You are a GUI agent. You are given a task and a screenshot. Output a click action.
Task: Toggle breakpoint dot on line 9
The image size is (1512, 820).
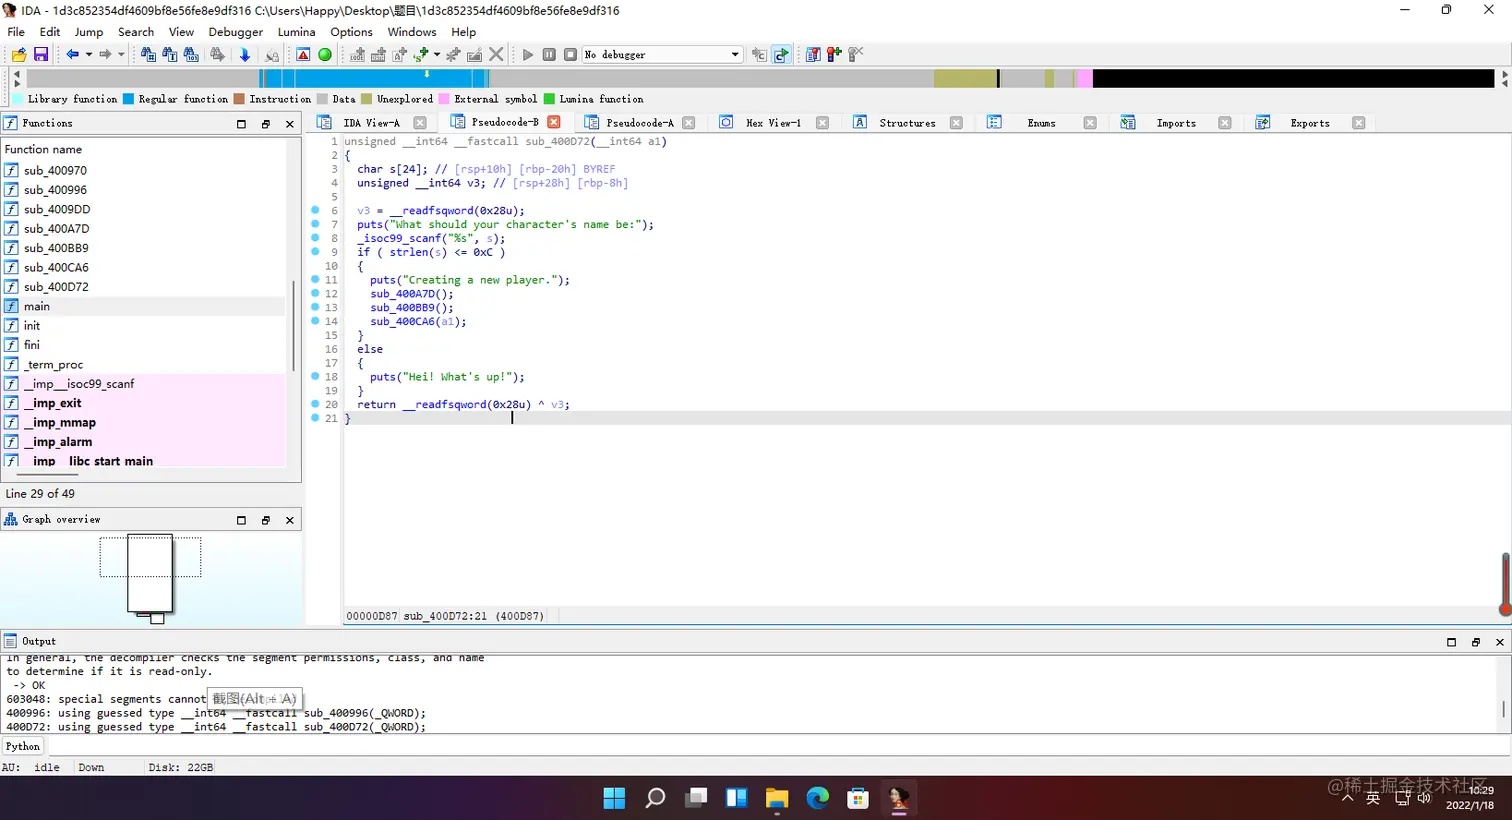(x=315, y=252)
